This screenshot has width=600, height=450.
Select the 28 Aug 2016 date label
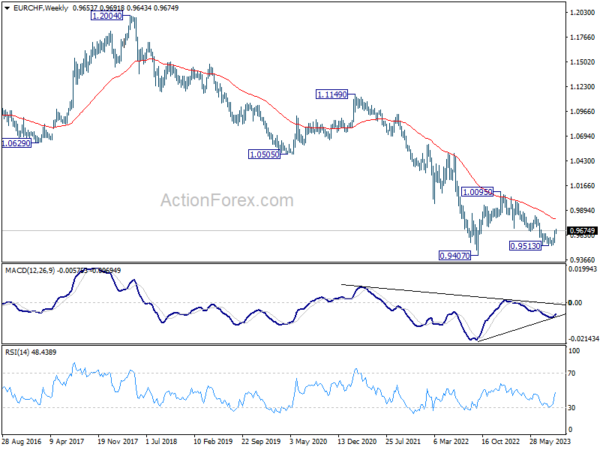(x=21, y=441)
